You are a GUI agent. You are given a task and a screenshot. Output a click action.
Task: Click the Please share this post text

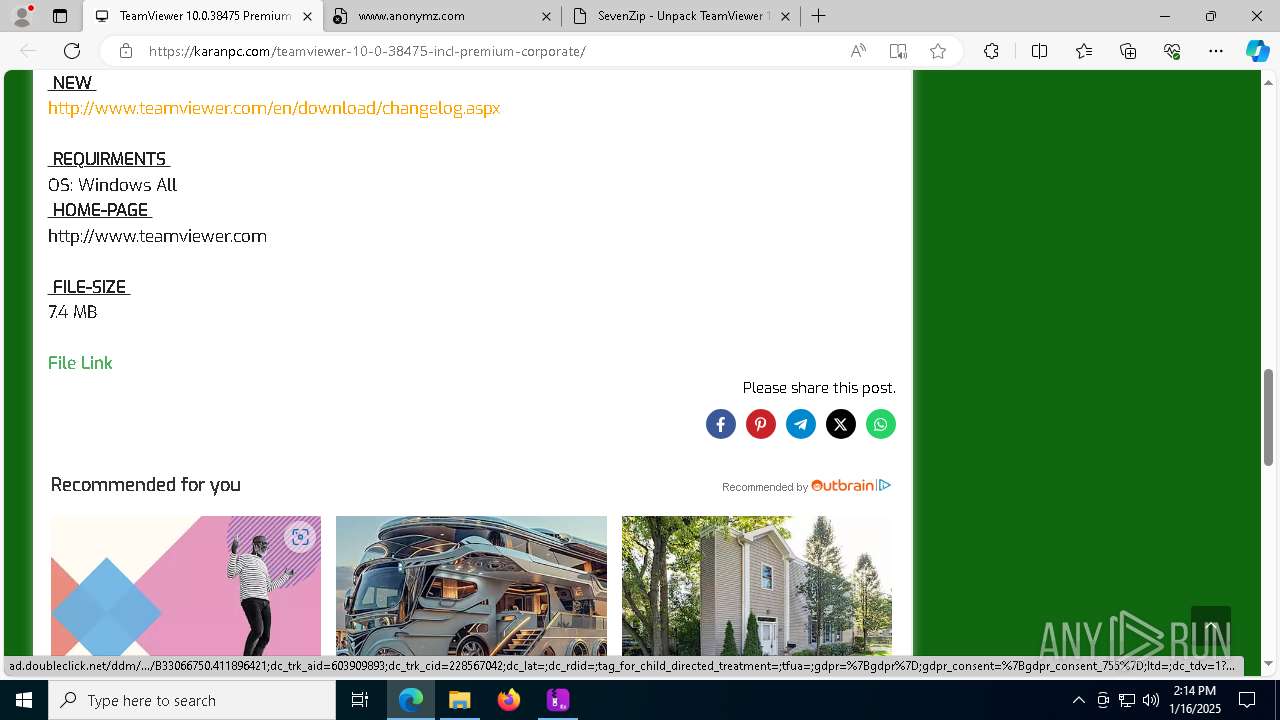[819, 388]
